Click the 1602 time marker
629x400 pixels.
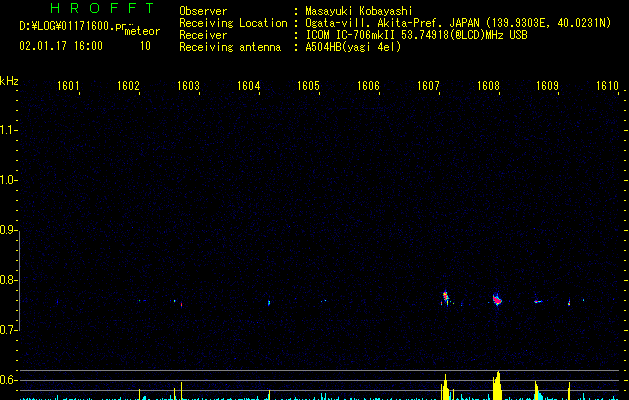point(128,86)
